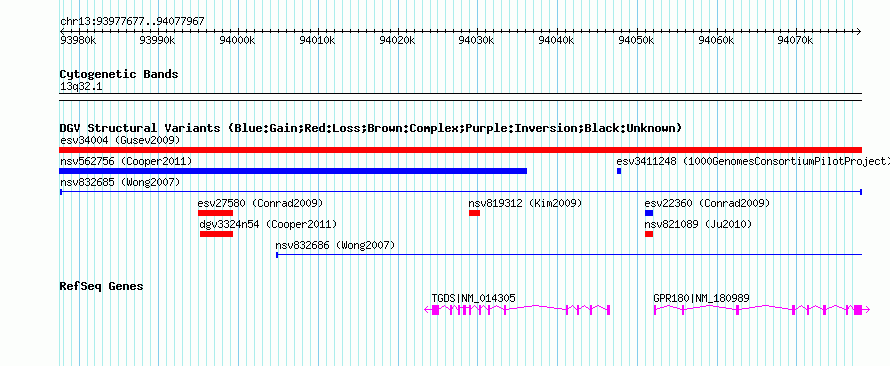Click the RefSeq Genes track title
Screen dimensions: 890x366
101,286
